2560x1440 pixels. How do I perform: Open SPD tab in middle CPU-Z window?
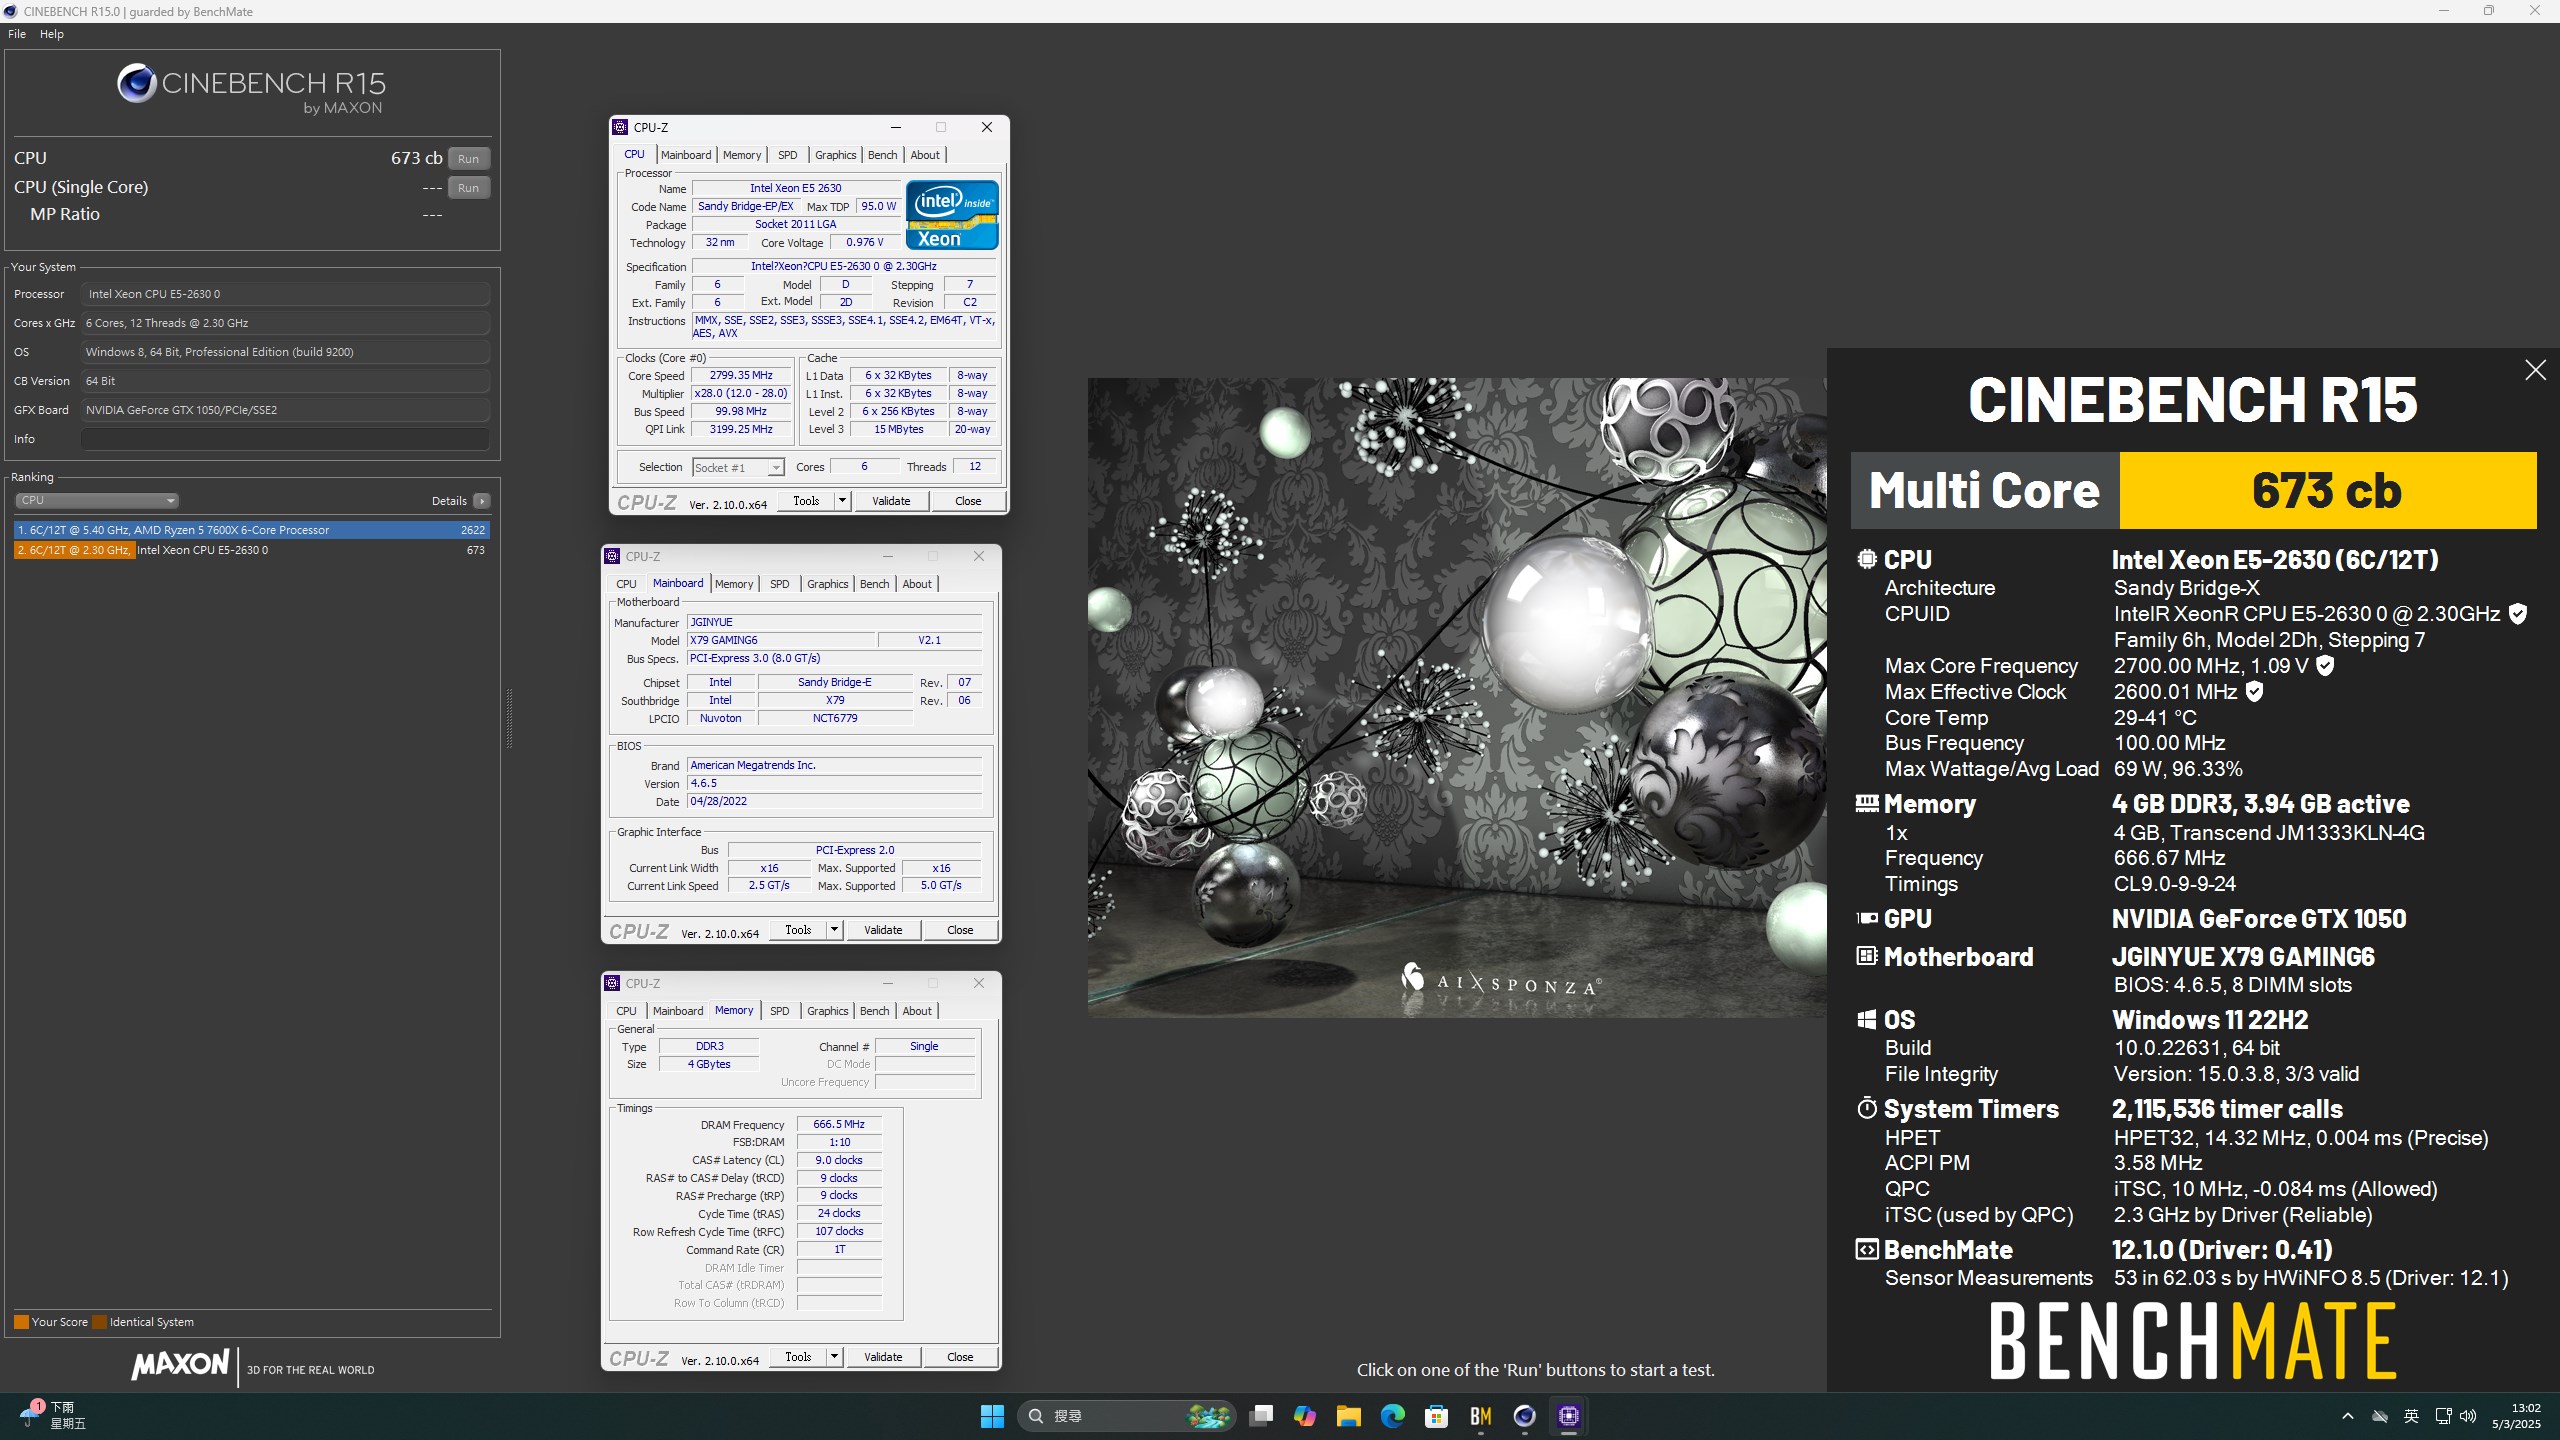(x=780, y=584)
